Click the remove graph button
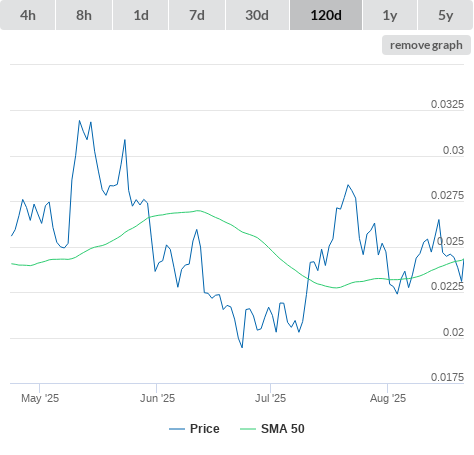The width and height of the screenshot is (474, 455). point(426,45)
